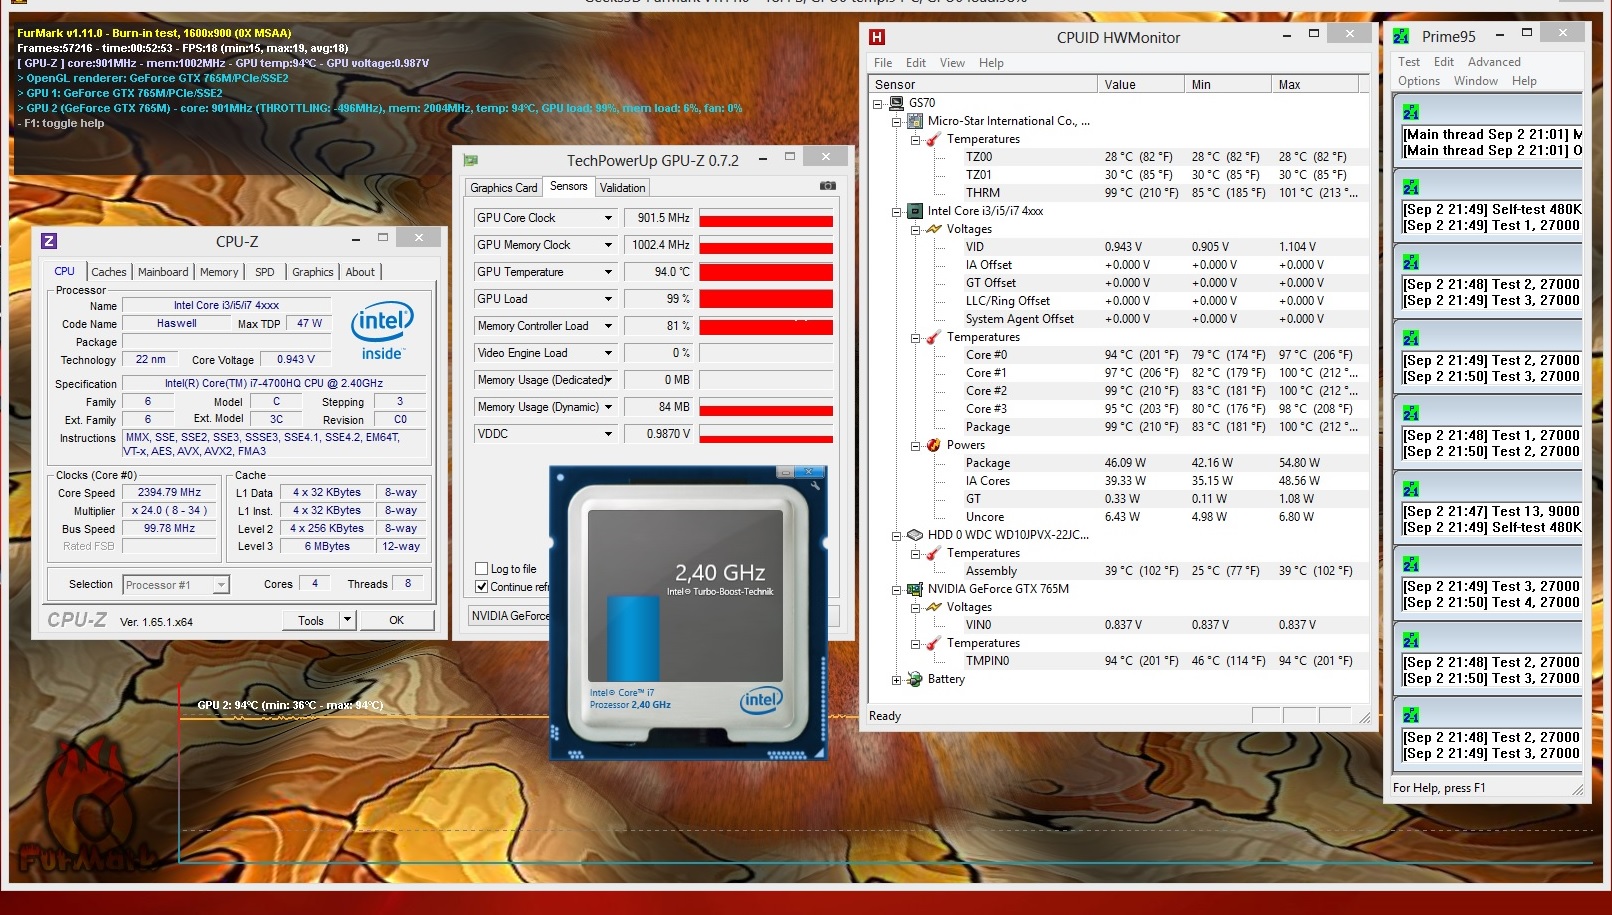1612x915 pixels.
Task: Take a GPU-Z screenshot with camera icon
Action: 828,186
